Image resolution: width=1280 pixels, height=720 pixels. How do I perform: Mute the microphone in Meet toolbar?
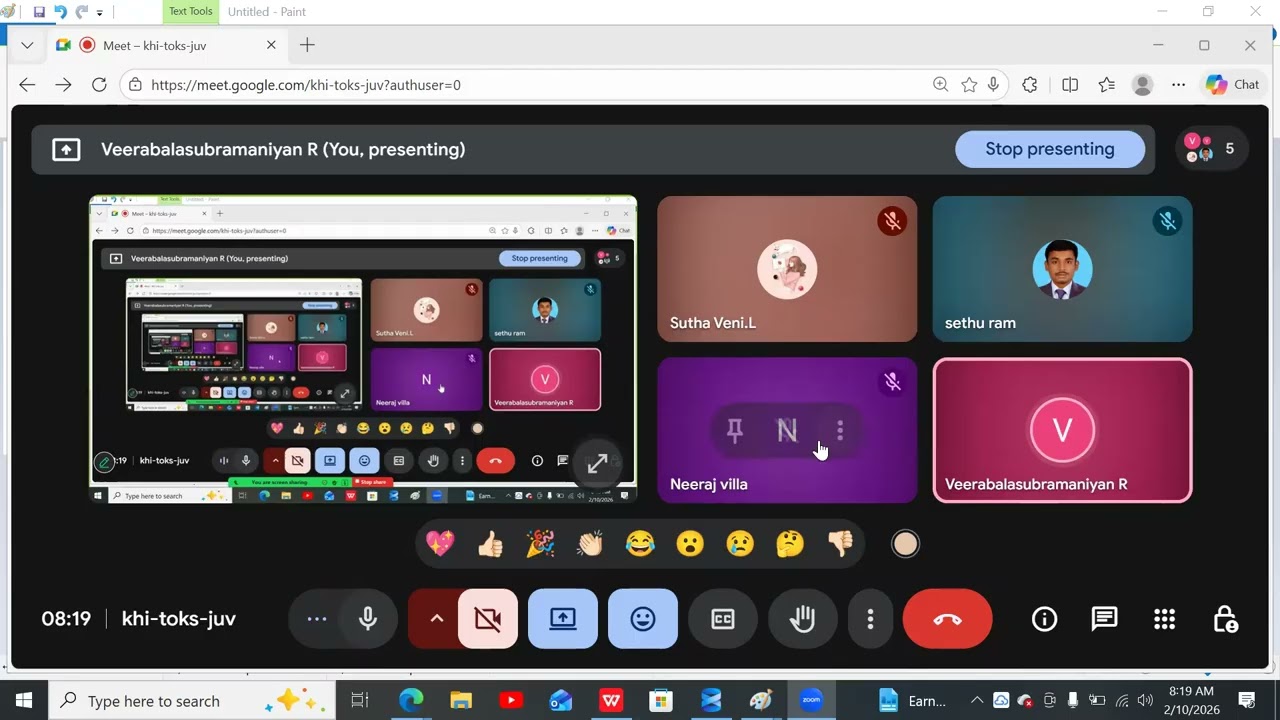[368, 619]
